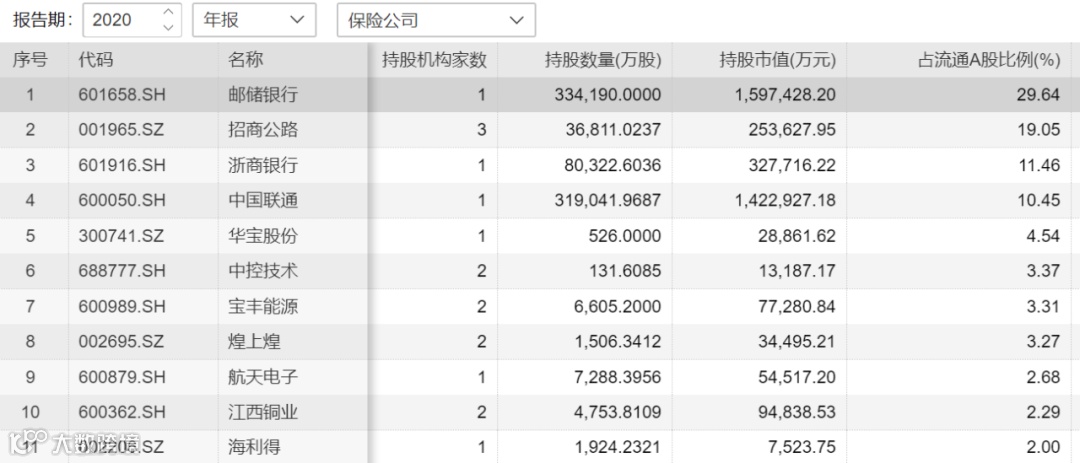This screenshot has height=463, width=1080.
Task: Decrease year with stepper down arrow
Action: click(168, 28)
